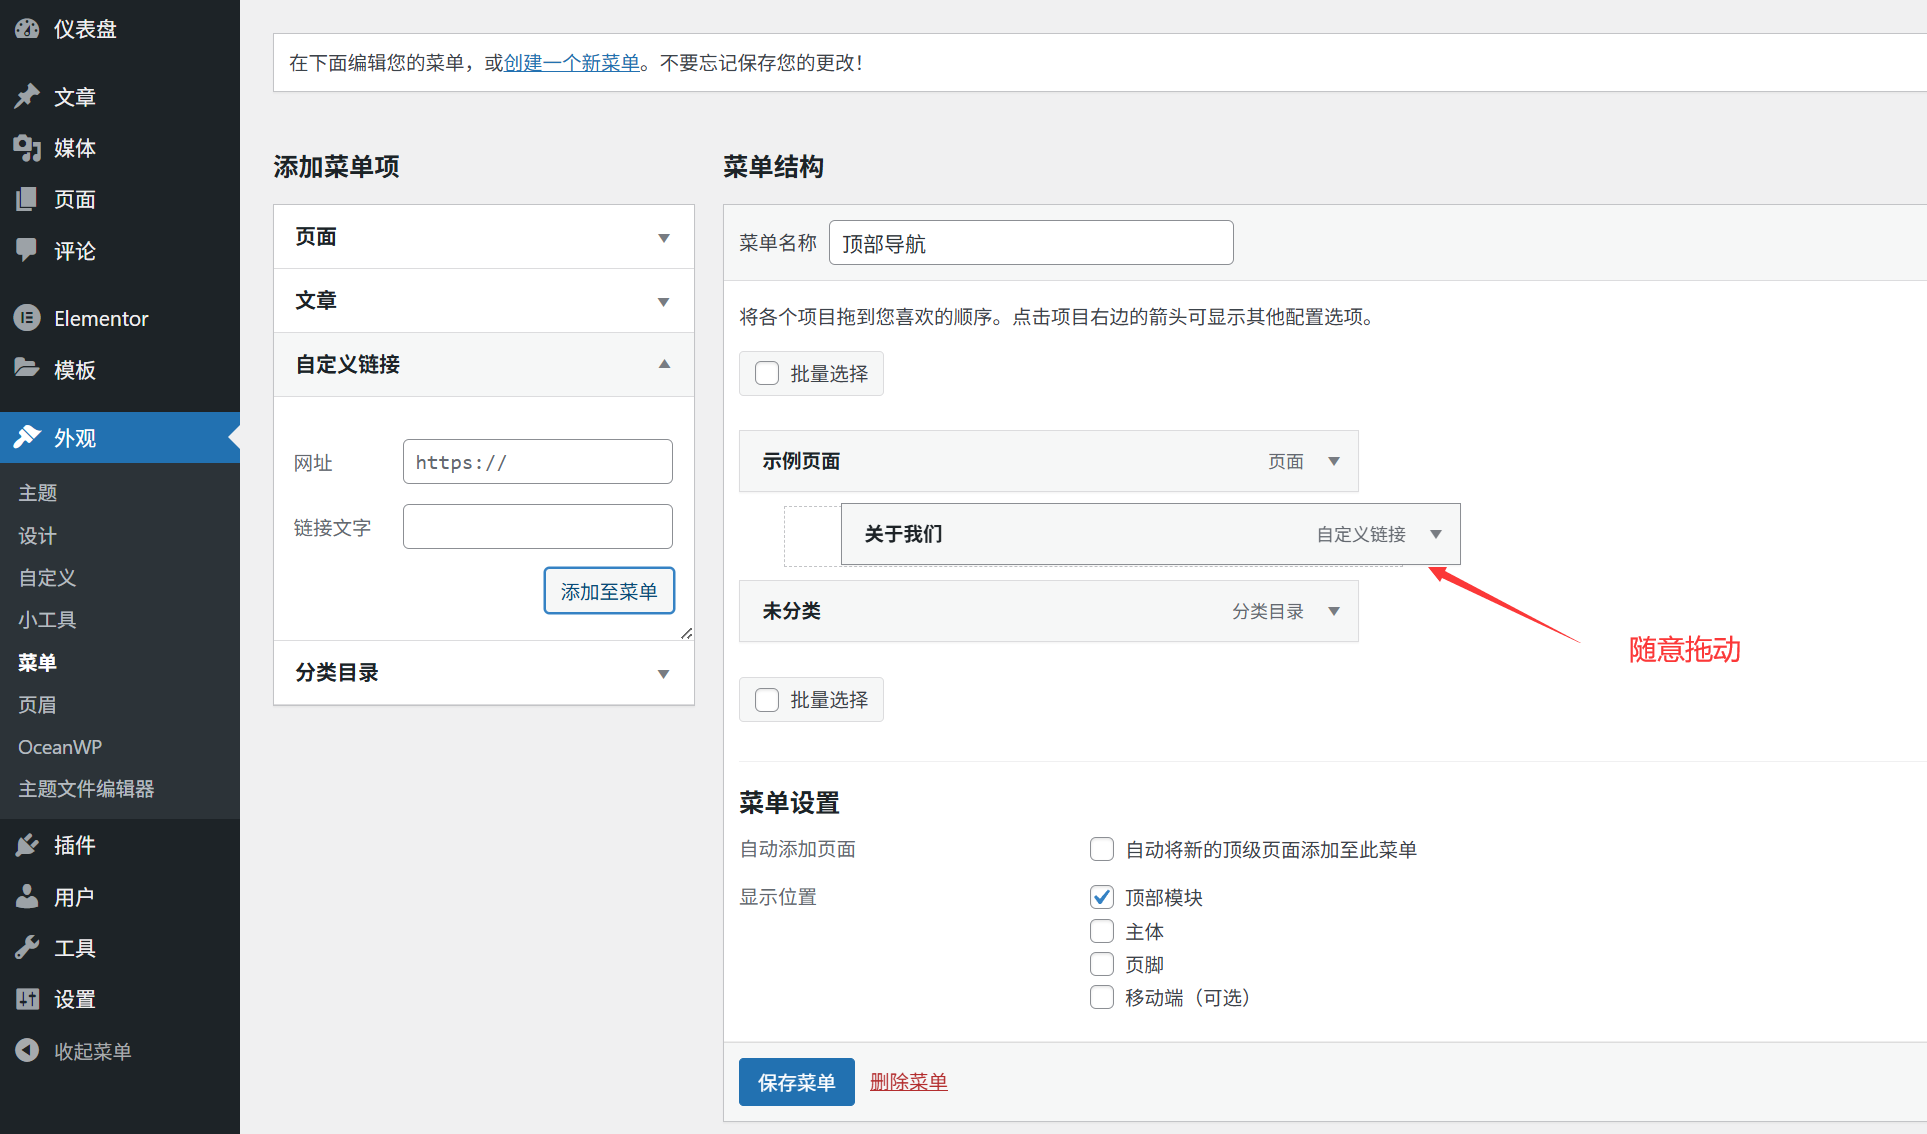Open 设置 in the admin sidebar

(75, 998)
